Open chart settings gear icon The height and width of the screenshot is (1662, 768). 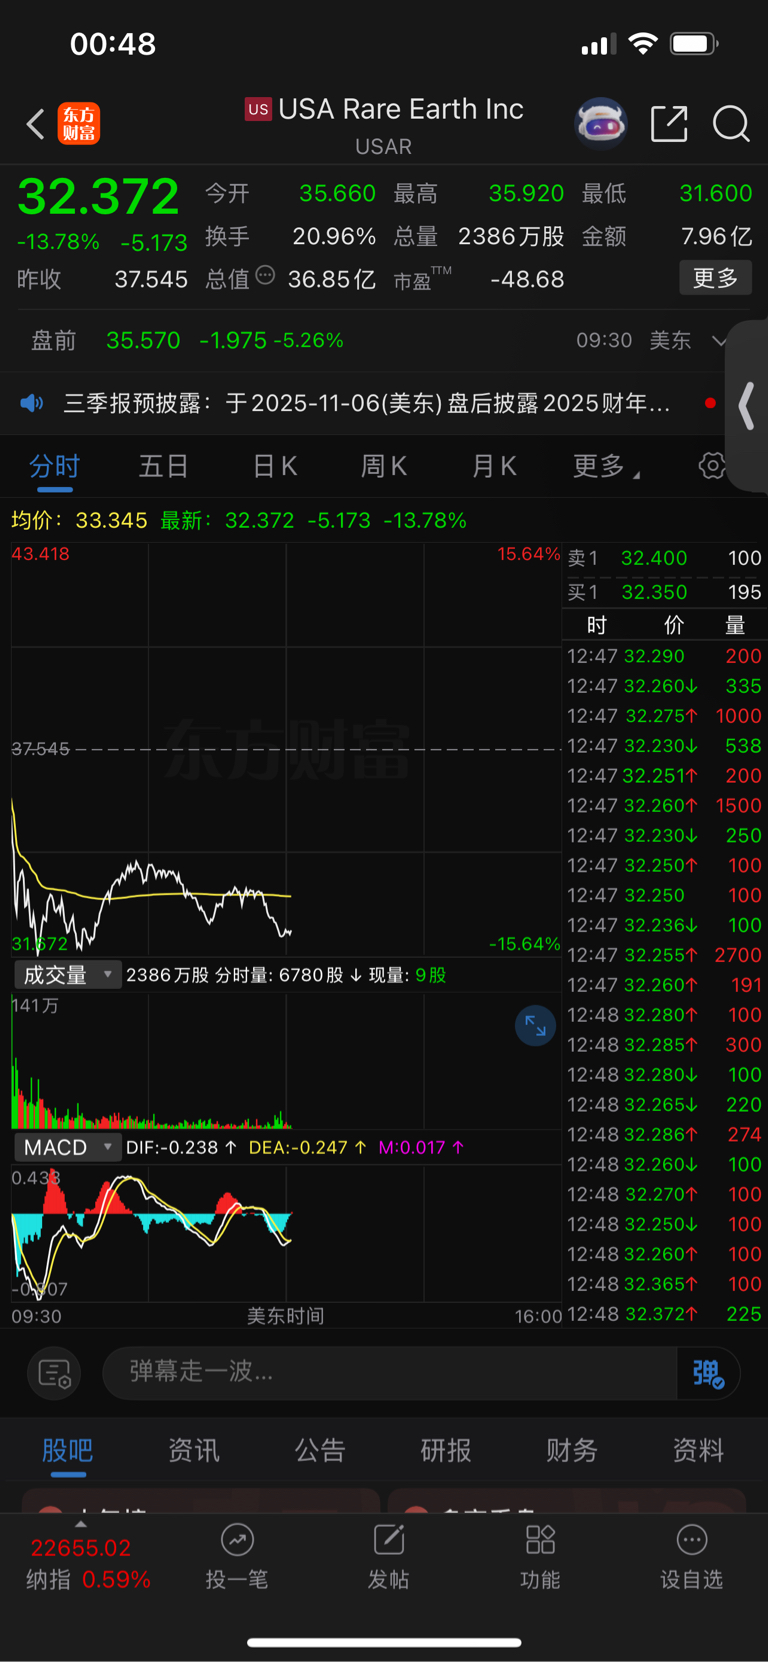click(x=712, y=465)
